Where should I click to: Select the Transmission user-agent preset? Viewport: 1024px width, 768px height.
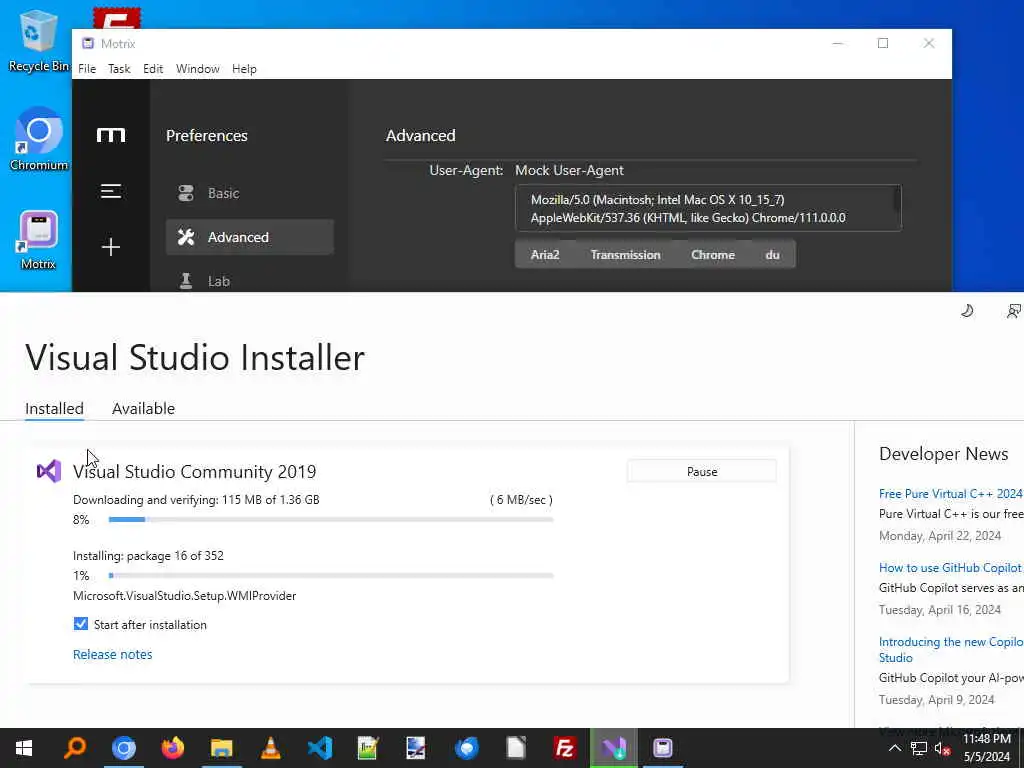coord(625,255)
